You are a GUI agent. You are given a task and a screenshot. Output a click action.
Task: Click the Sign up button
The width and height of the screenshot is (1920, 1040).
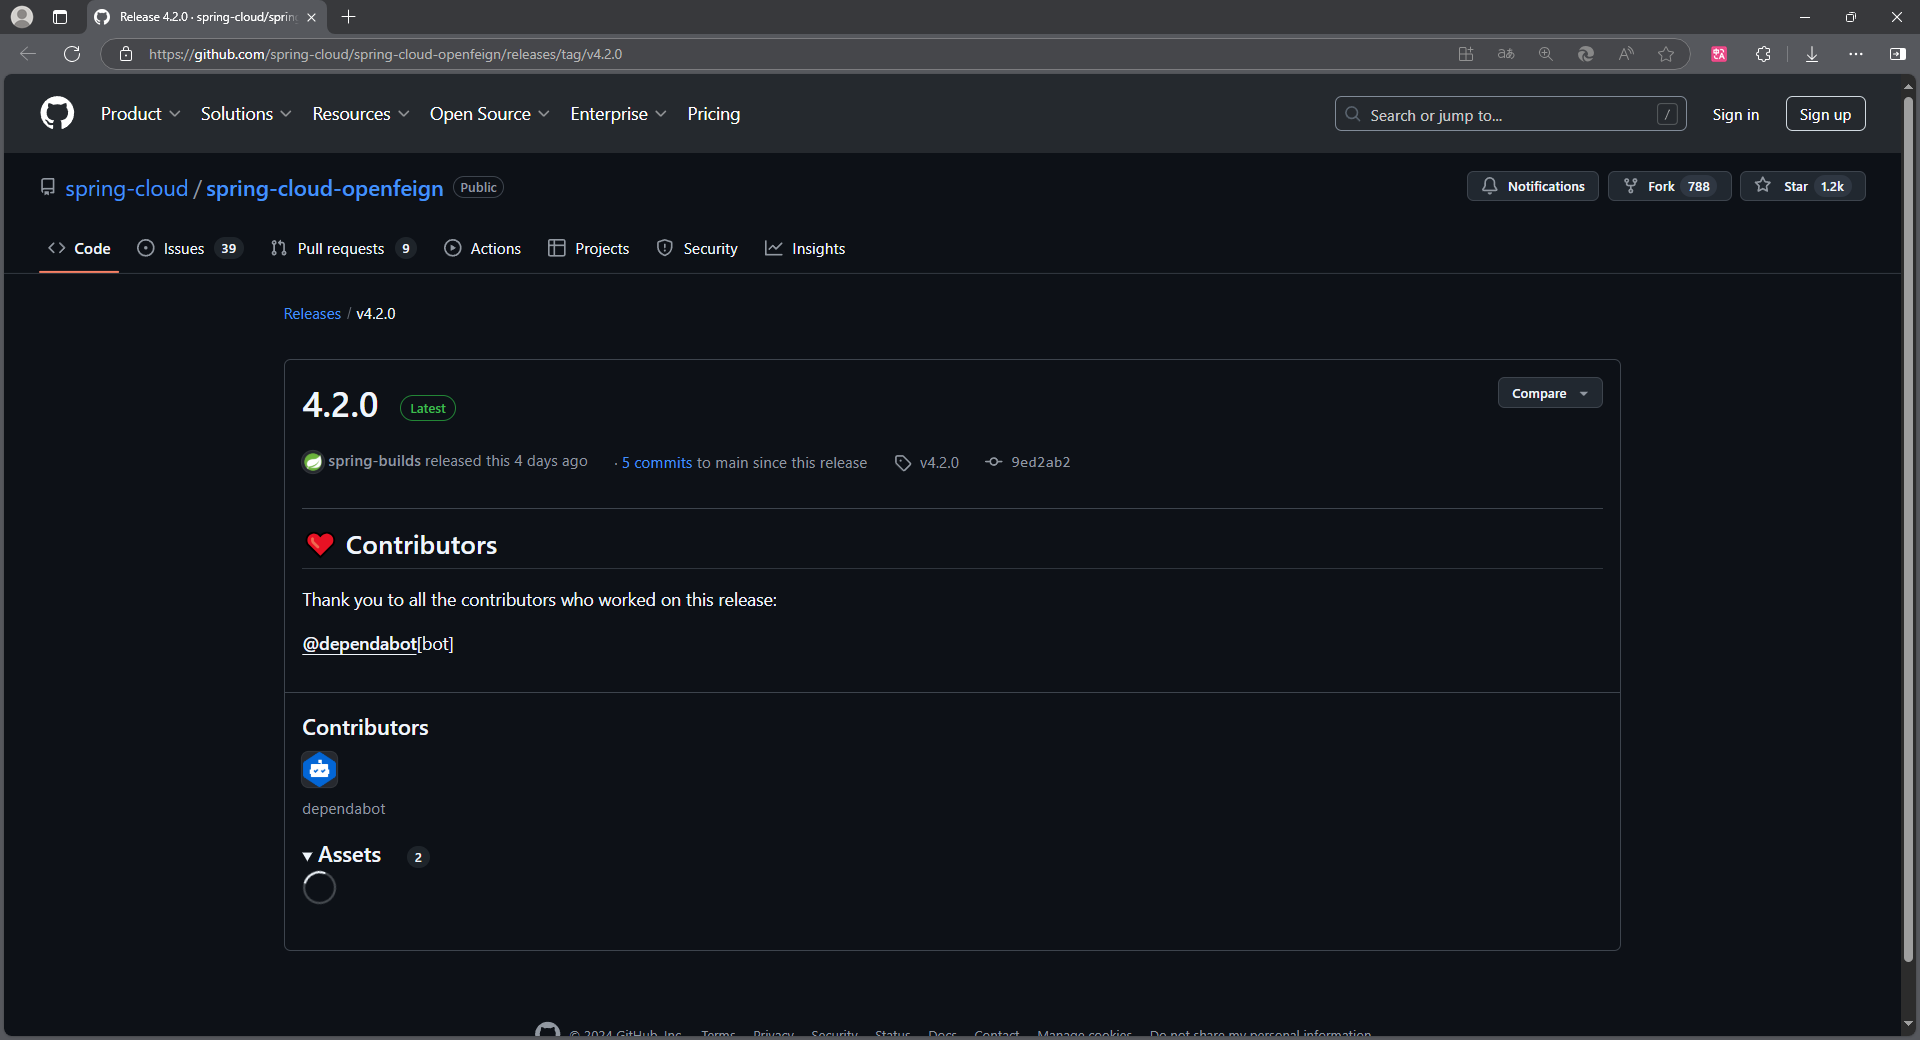point(1824,113)
